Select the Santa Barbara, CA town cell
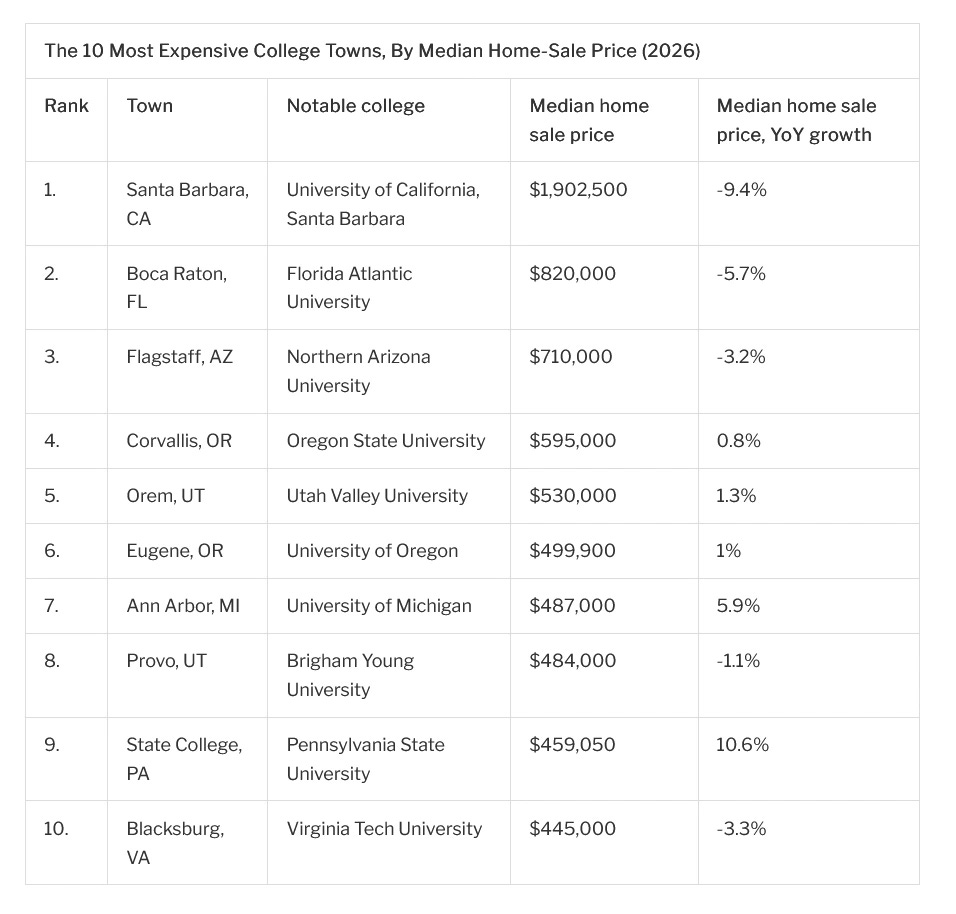The width and height of the screenshot is (956, 914). [188, 204]
